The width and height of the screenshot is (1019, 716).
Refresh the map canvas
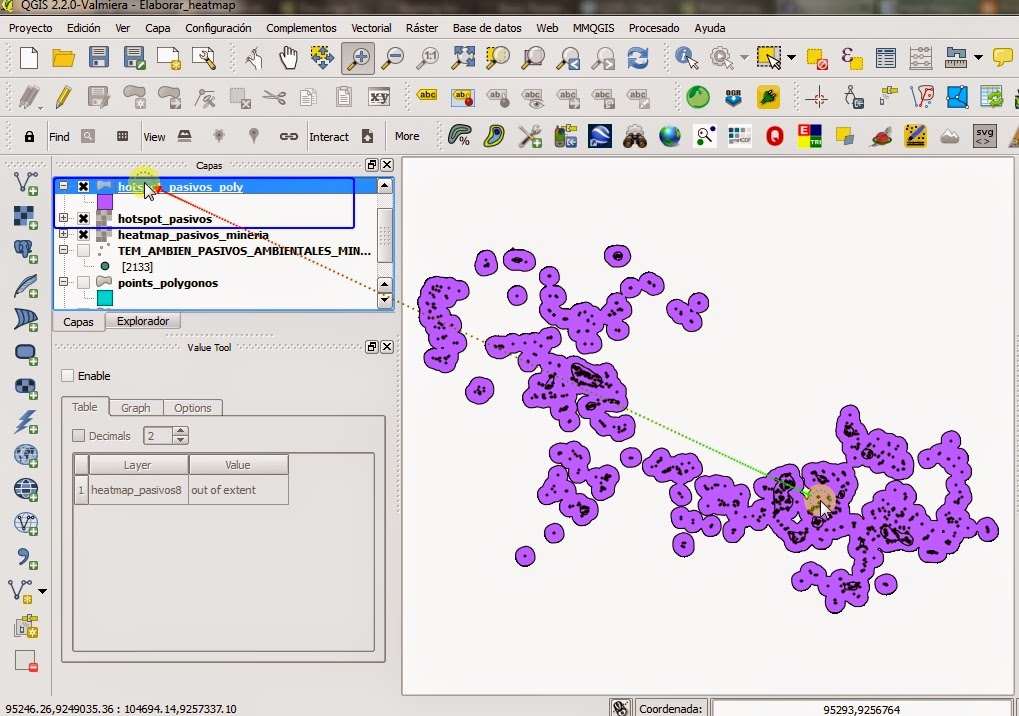click(x=638, y=58)
